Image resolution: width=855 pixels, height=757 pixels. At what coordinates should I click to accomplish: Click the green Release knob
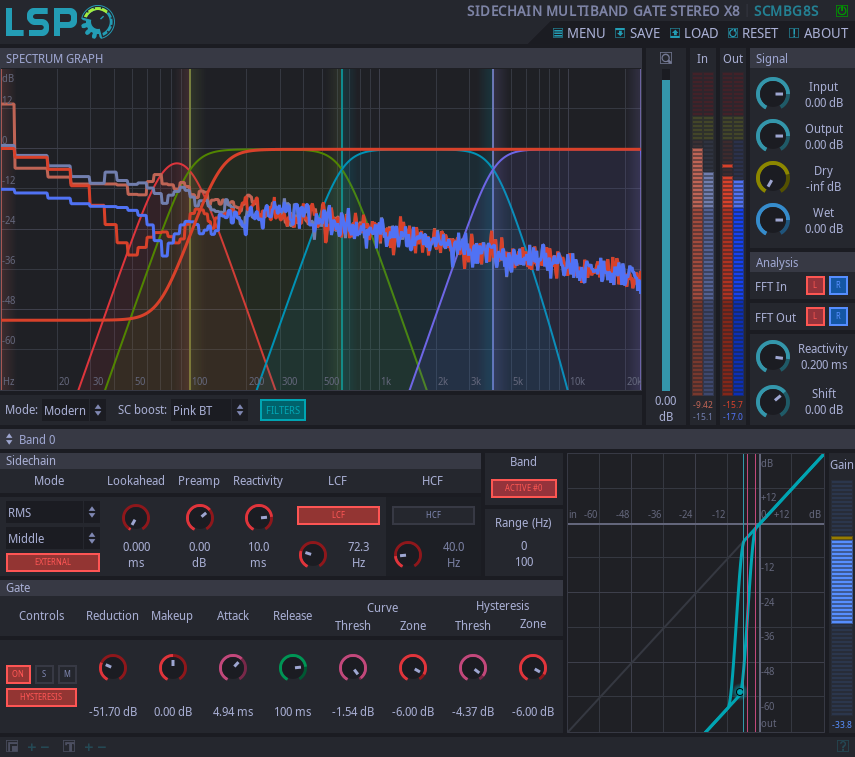click(x=293, y=668)
